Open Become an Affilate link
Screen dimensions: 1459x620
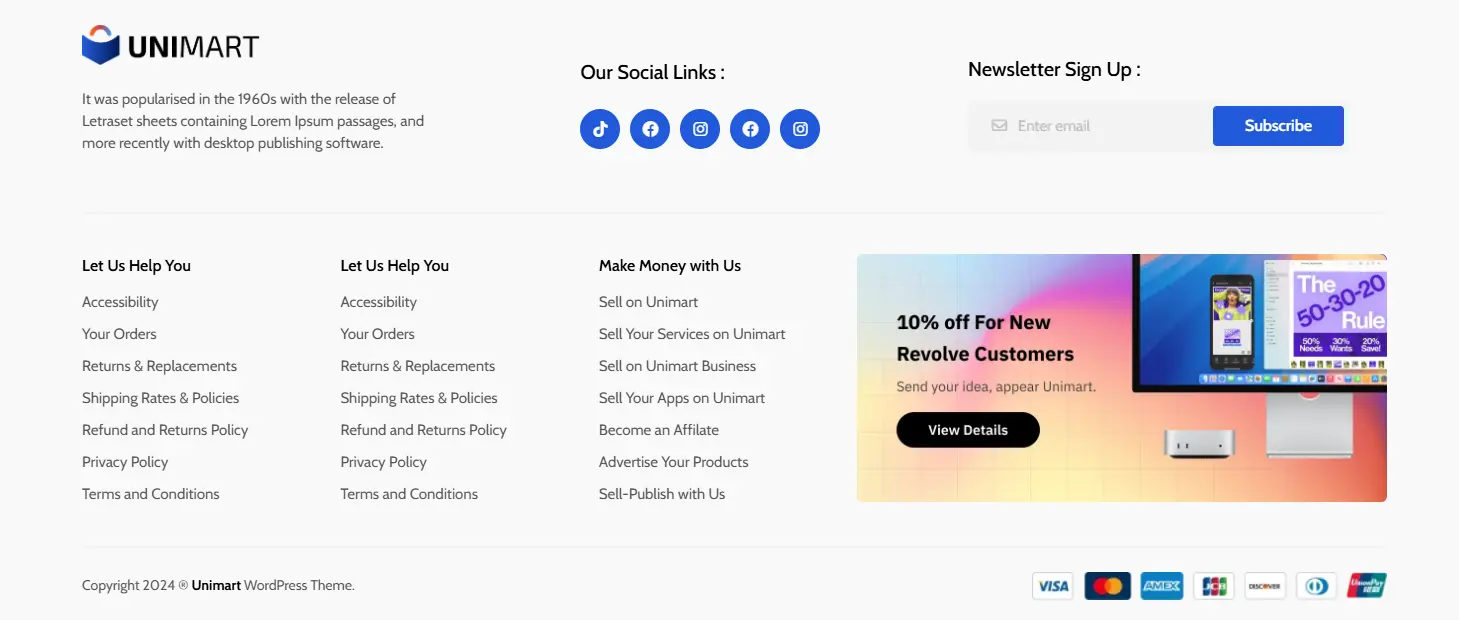click(658, 429)
